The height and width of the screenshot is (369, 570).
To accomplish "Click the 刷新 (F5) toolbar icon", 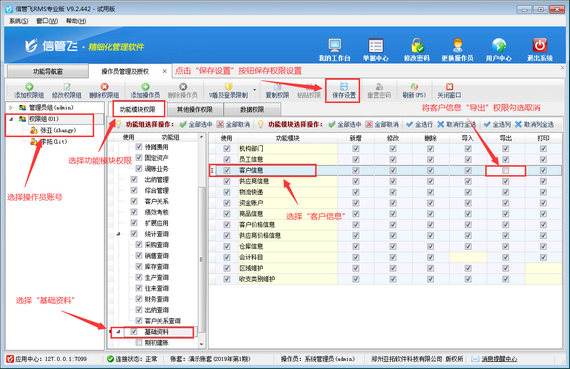I will tap(414, 87).
